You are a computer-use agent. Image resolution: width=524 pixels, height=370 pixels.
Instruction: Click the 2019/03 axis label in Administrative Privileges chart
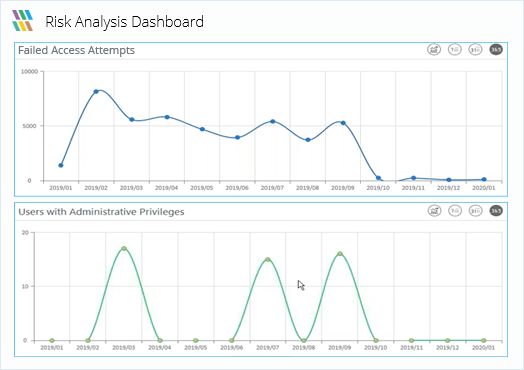(x=124, y=348)
